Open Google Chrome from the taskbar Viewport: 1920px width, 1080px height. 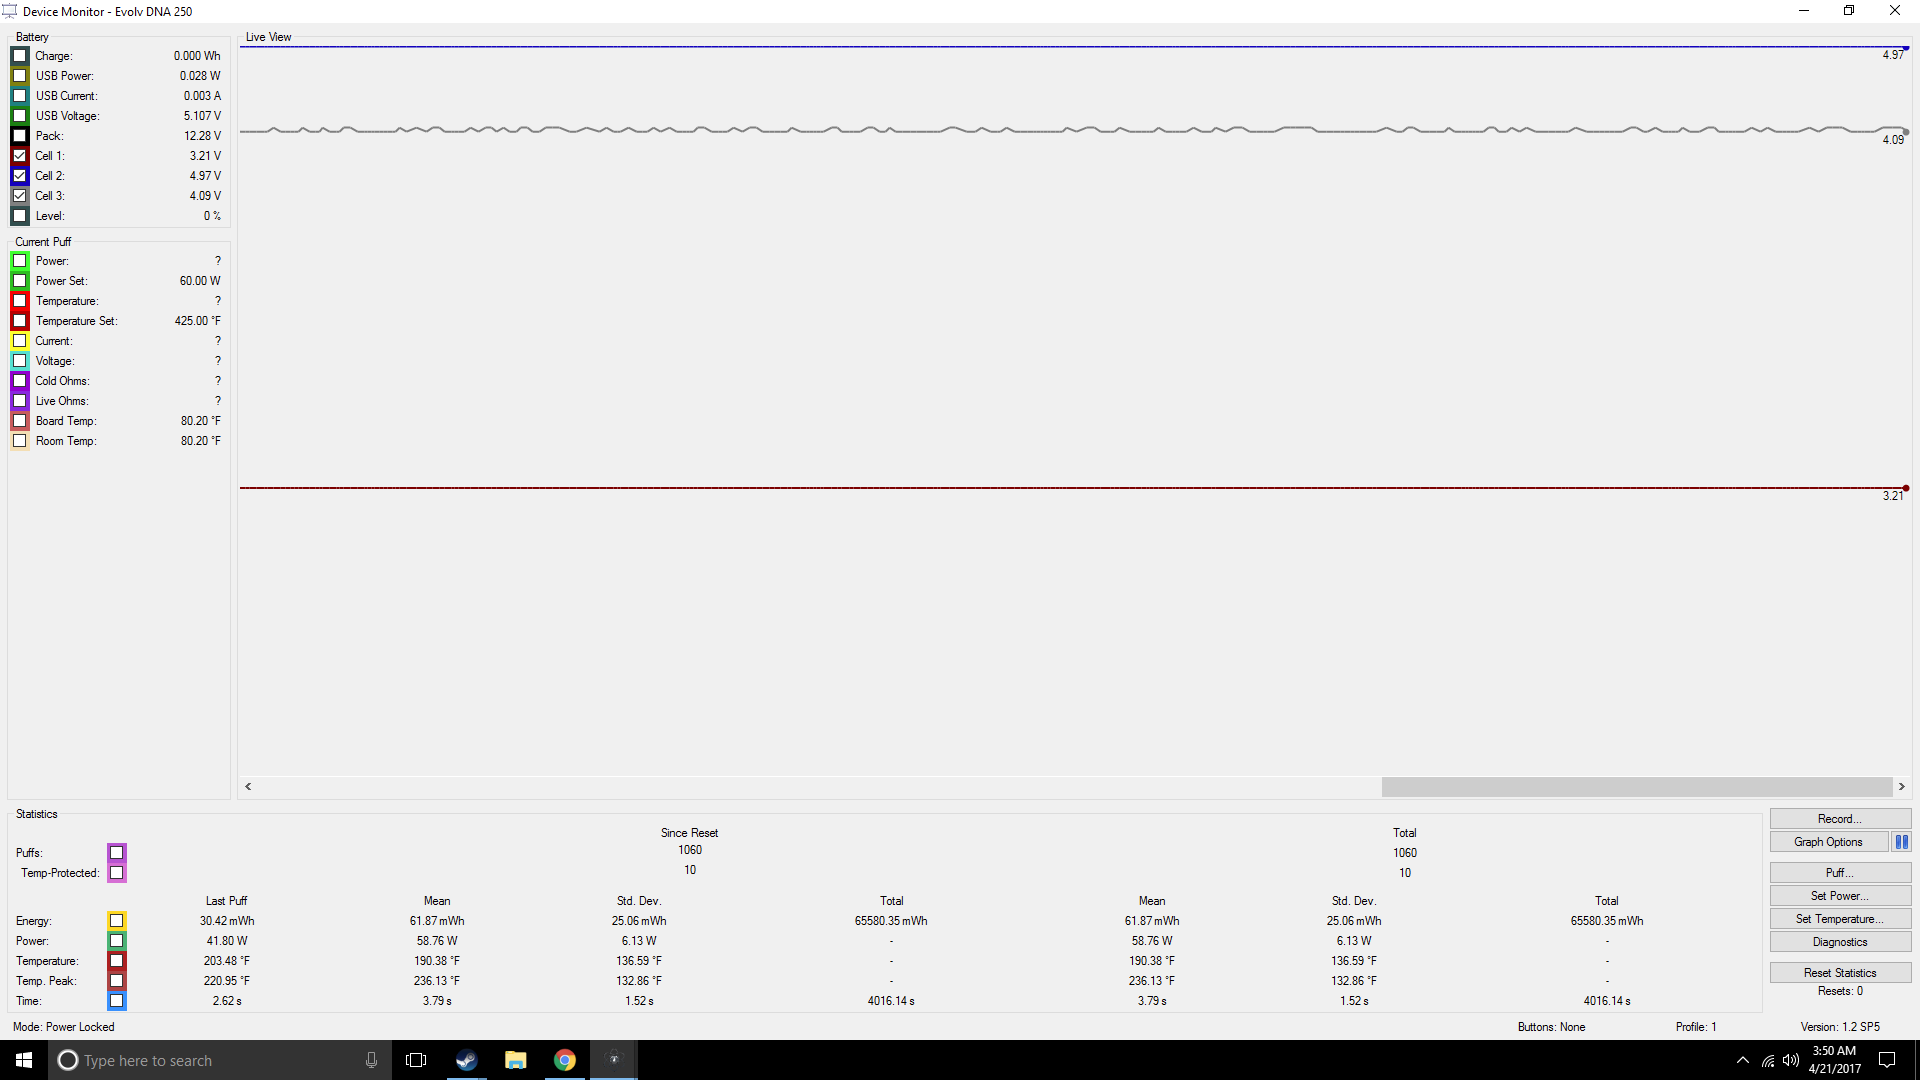(564, 1060)
